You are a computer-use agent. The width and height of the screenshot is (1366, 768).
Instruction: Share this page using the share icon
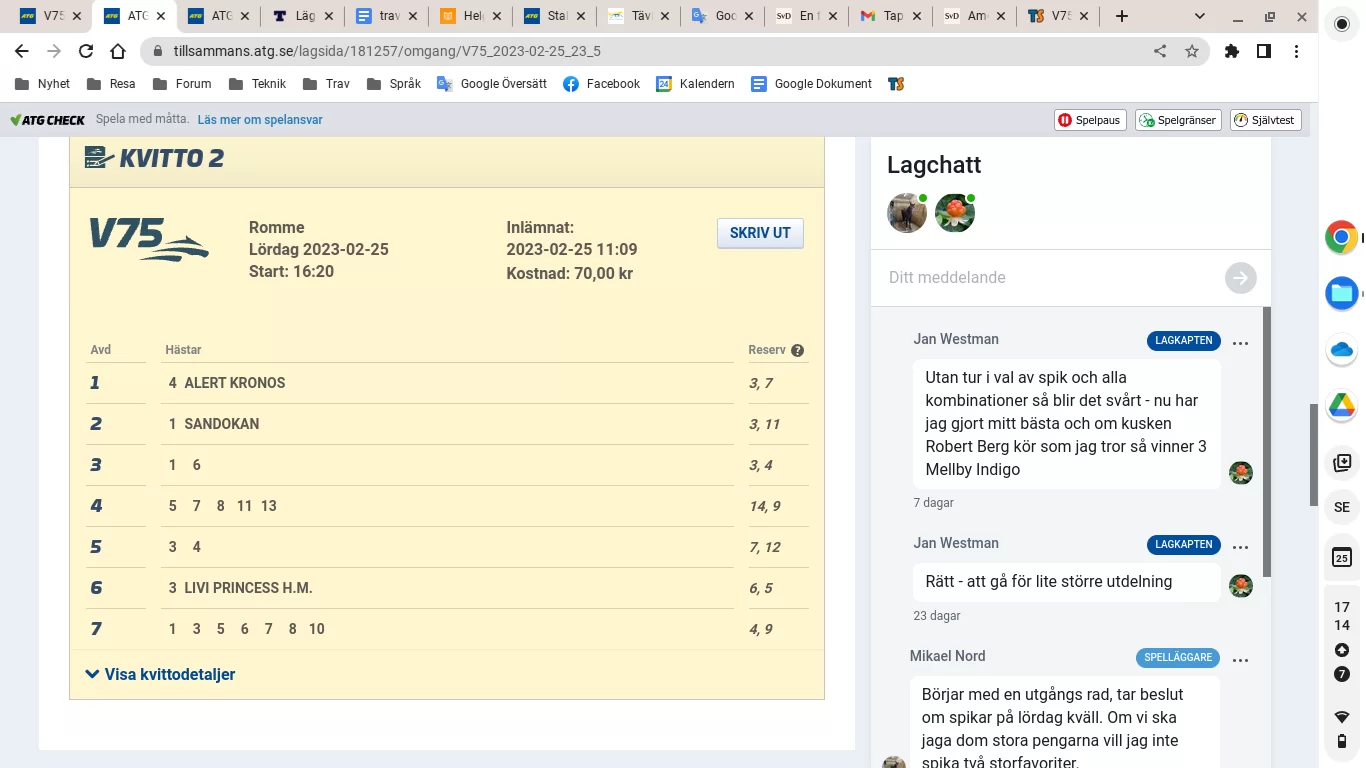tap(1160, 51)
